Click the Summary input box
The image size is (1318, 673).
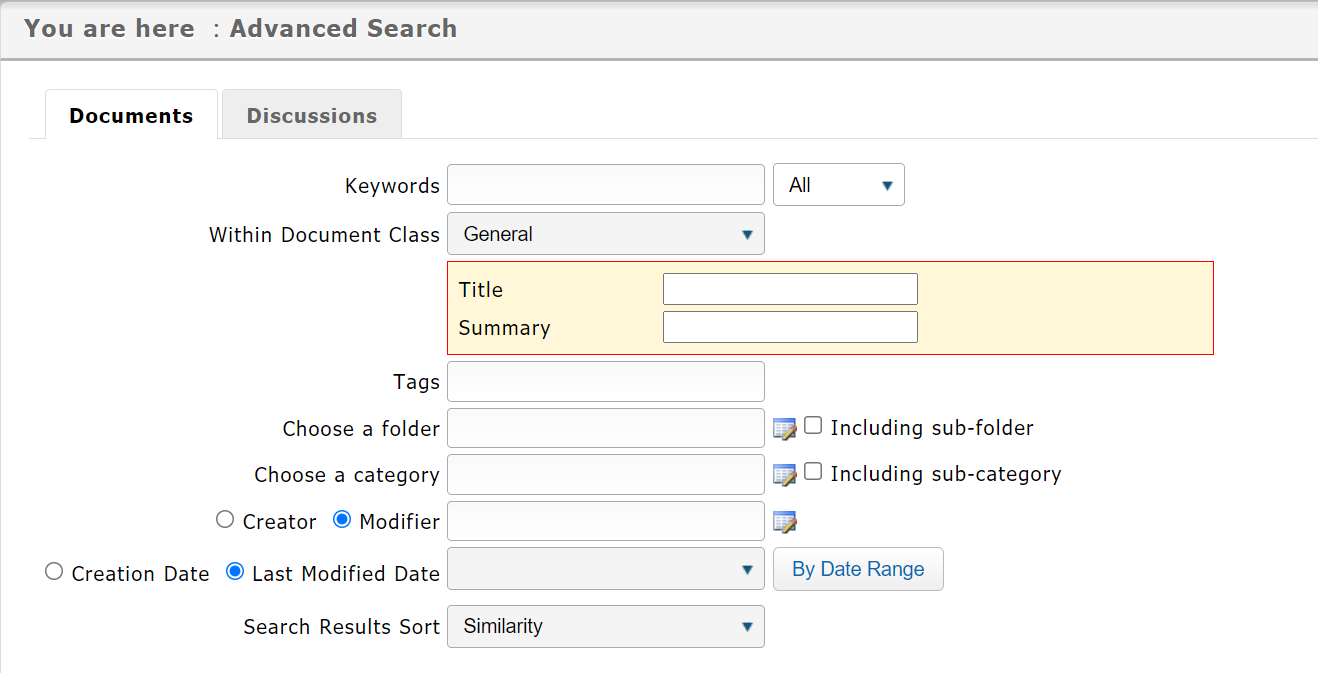(x=790, y=327)
